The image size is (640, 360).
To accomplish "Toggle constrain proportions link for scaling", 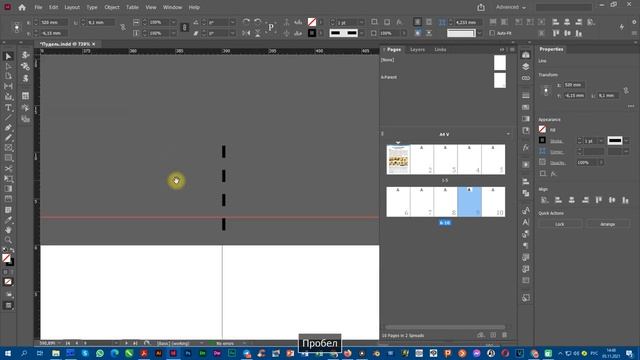I will (x=184, y=27).
